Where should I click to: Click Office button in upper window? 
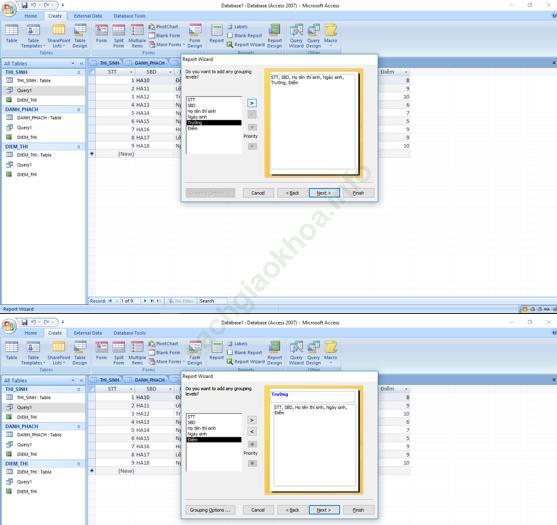[9, 9]
